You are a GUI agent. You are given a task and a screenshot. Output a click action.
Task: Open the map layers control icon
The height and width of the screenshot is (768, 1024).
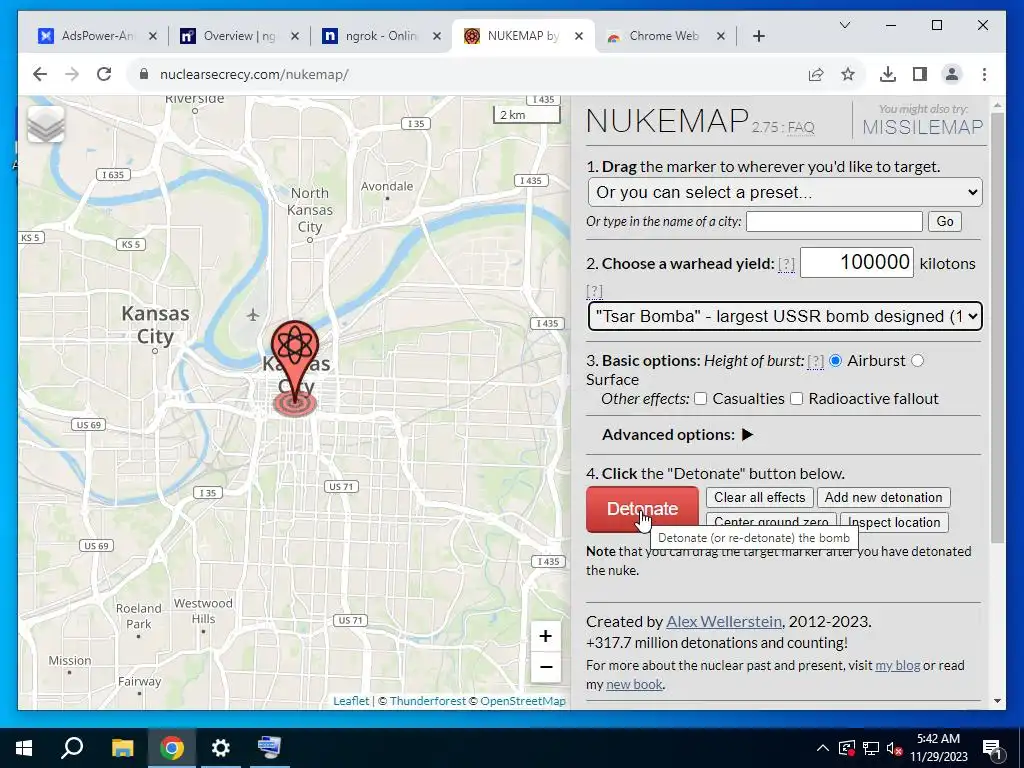tap(46, 123)
